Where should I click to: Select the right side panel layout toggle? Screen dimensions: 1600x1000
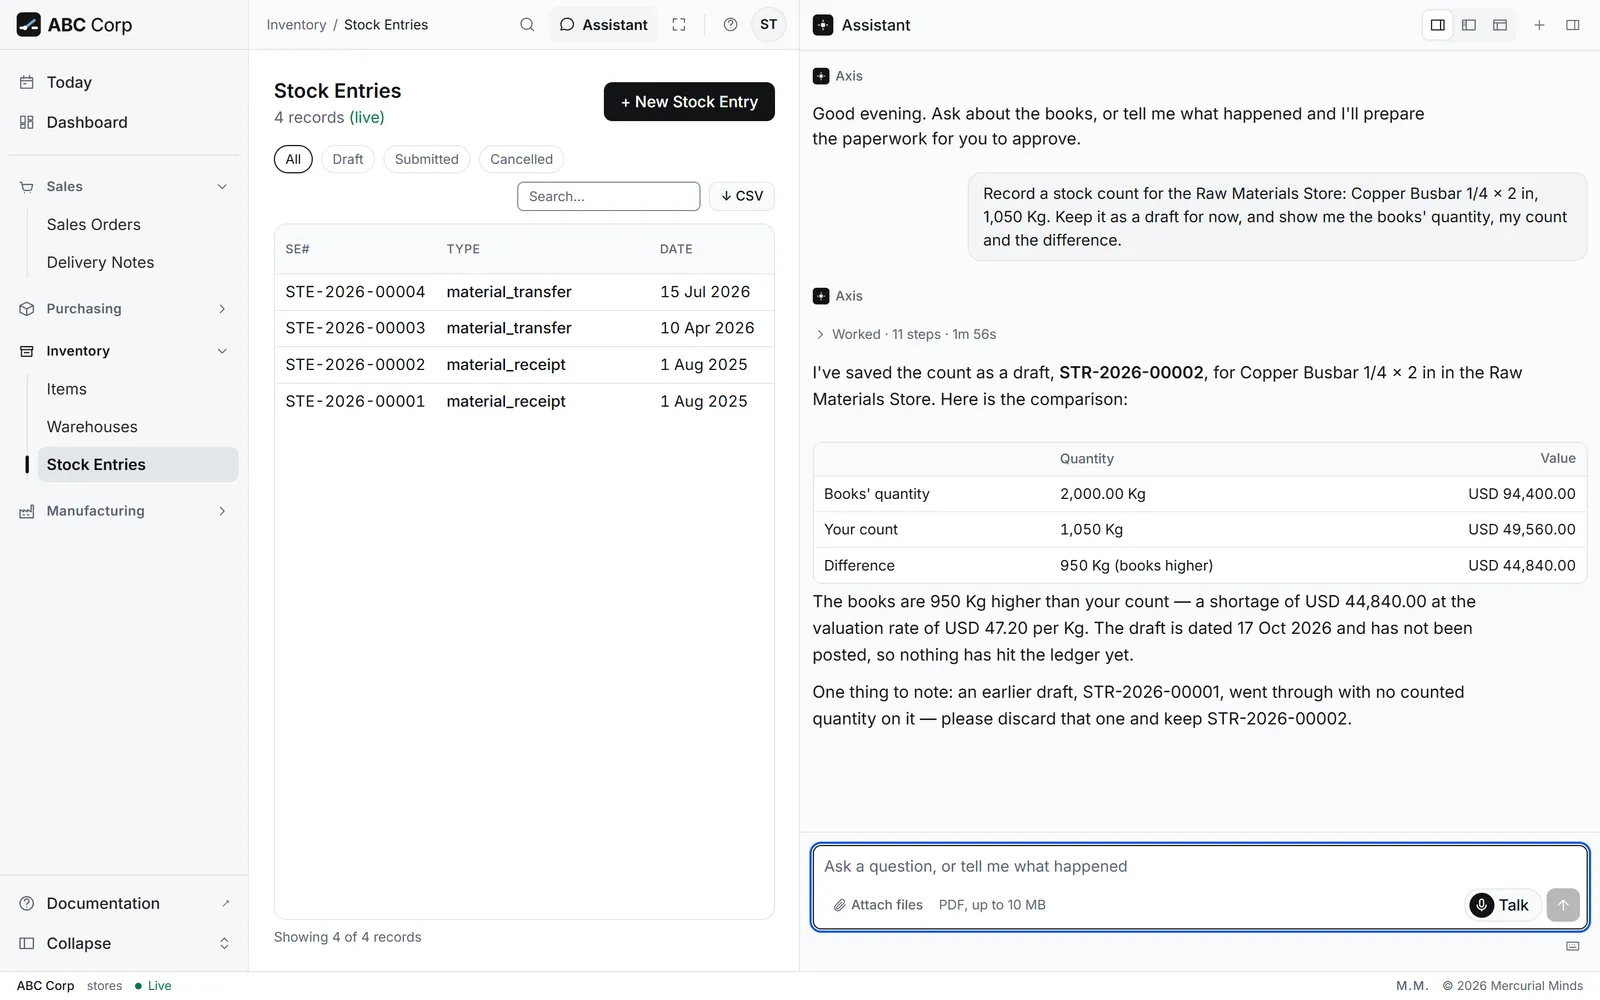pos(1438,25)
